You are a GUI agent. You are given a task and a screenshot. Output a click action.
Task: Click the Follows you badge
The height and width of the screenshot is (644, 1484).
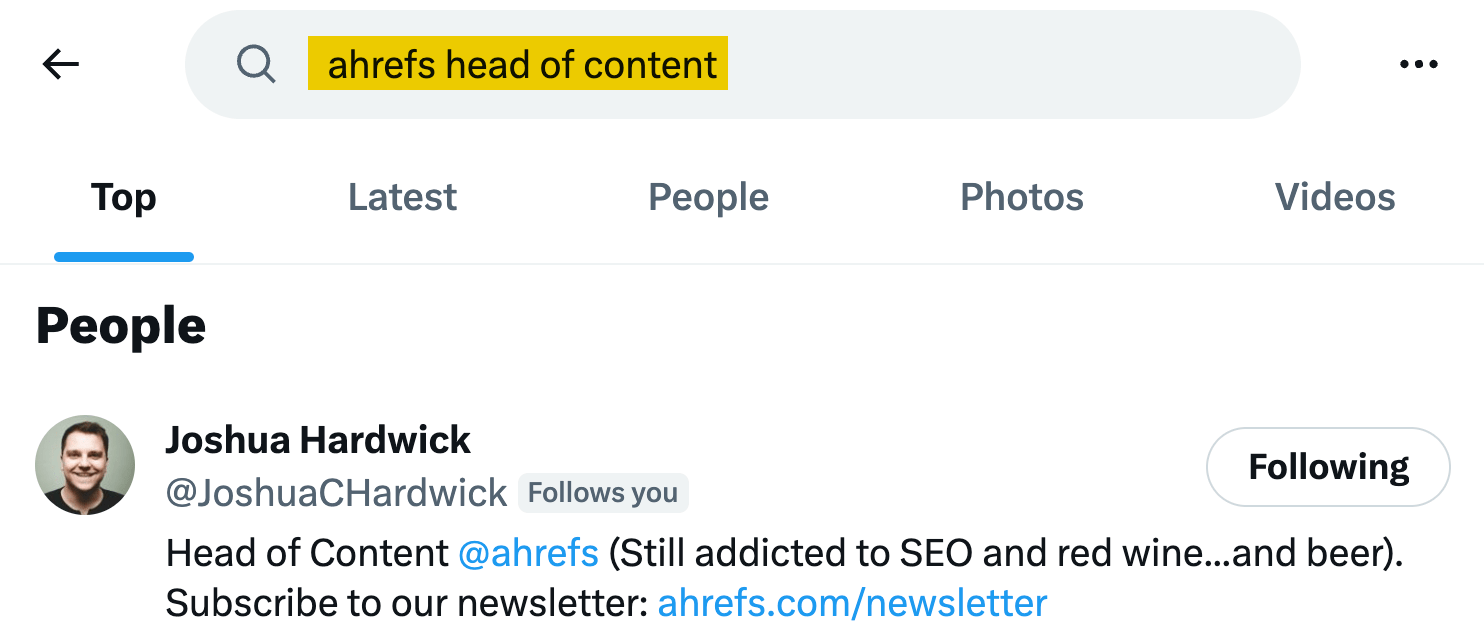point(603,492)
